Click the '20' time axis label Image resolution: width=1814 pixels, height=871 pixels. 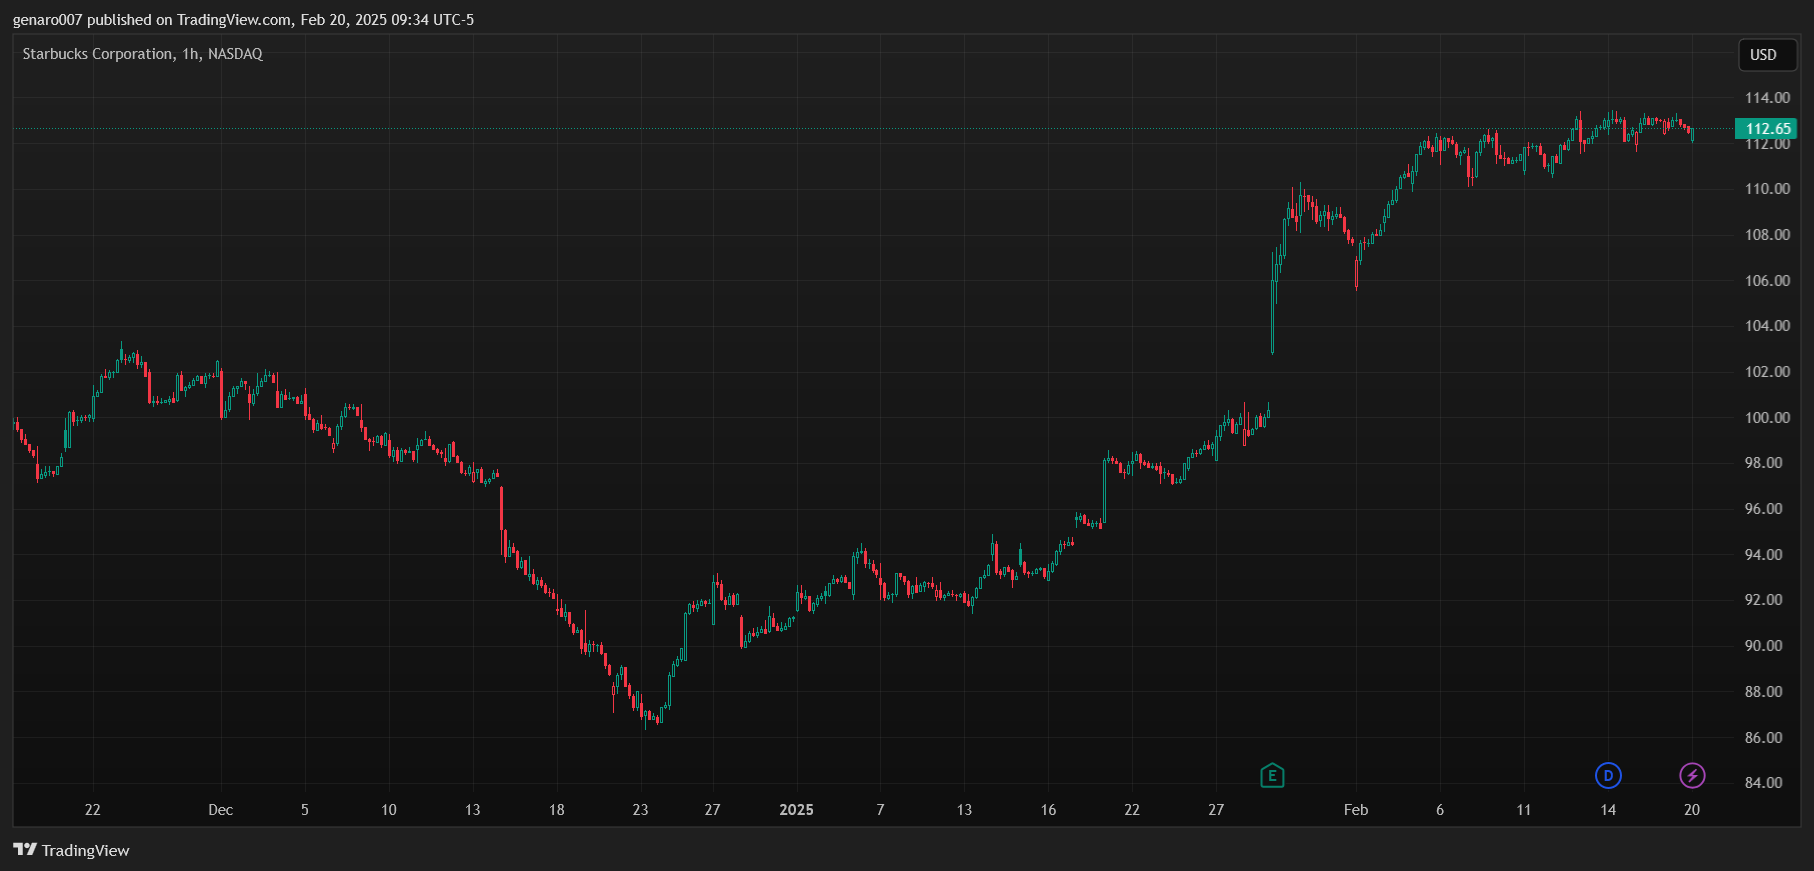click(1692, 809)
